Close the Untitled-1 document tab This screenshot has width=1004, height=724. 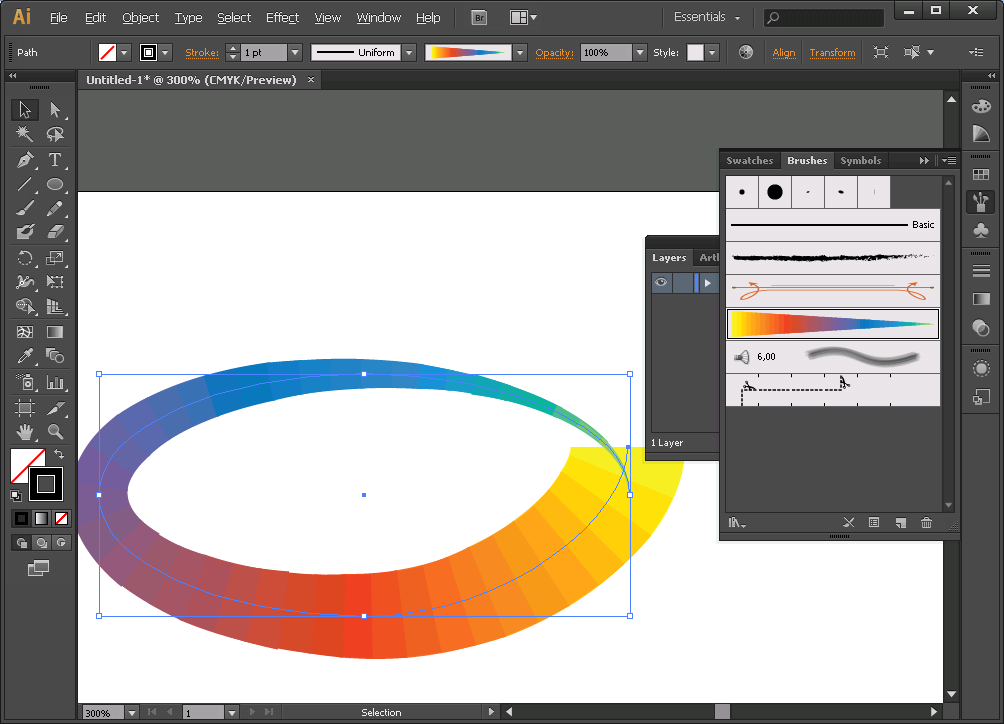click(x=311, y=79)
